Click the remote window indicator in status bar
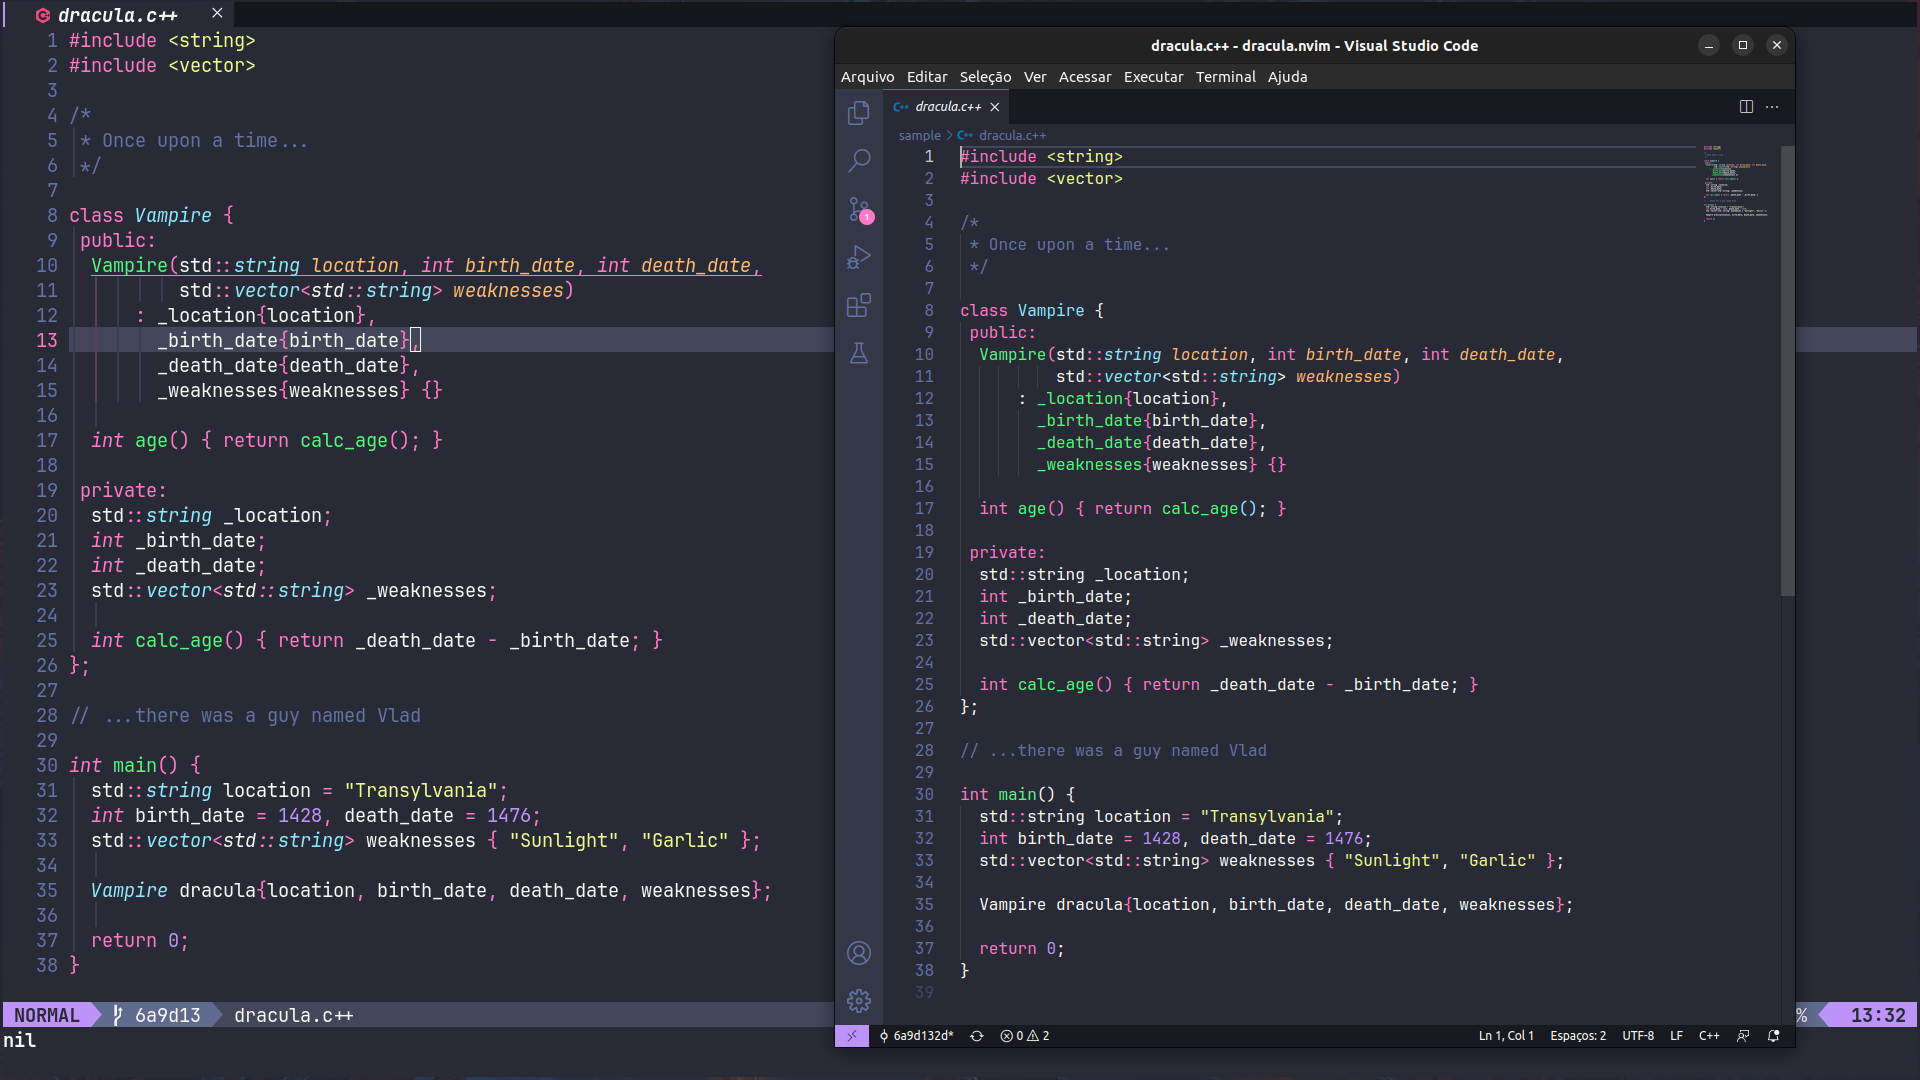This screenshot has width=1920, height=1080. click(x=852, y=1036)
